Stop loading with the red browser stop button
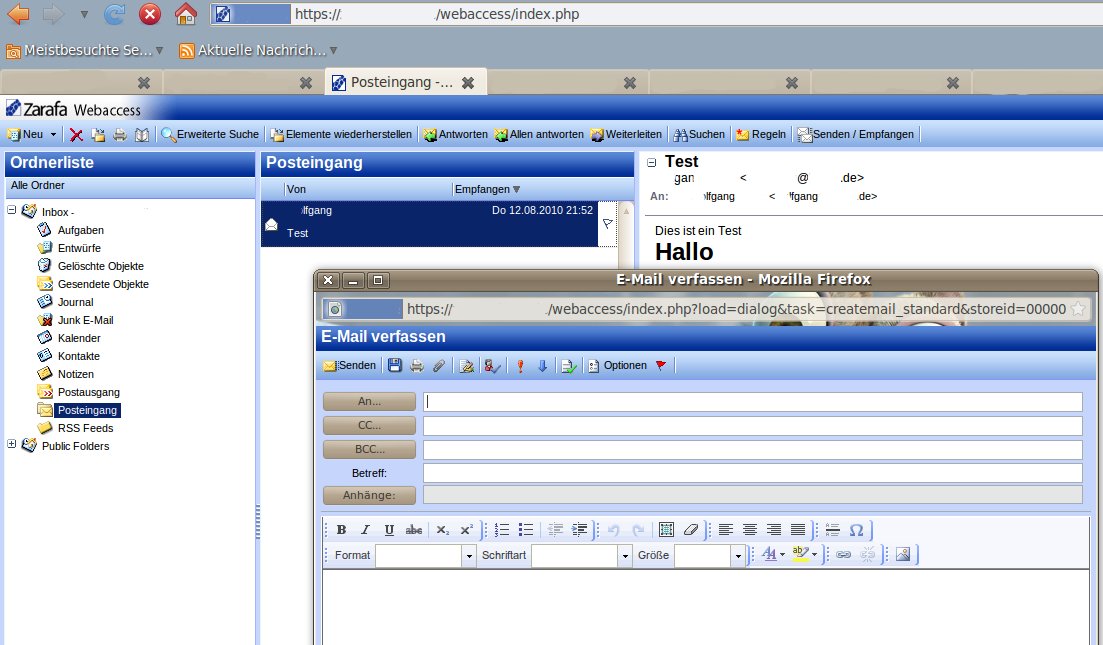 [x=150, y=14]
